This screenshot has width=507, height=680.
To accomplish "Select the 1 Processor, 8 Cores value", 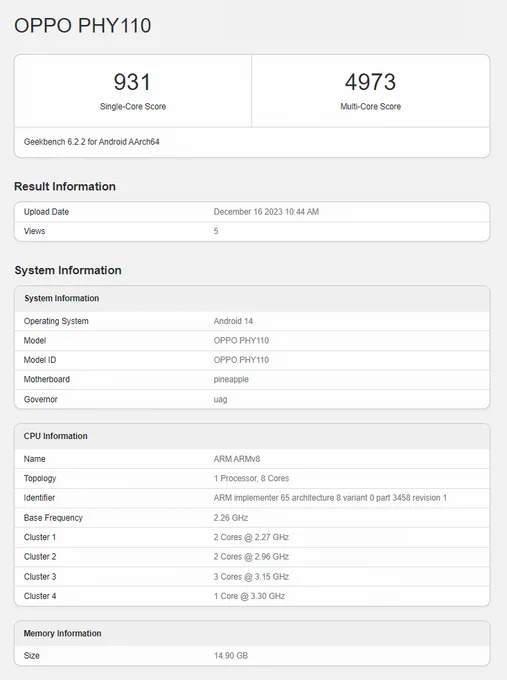I will [251, 478].
